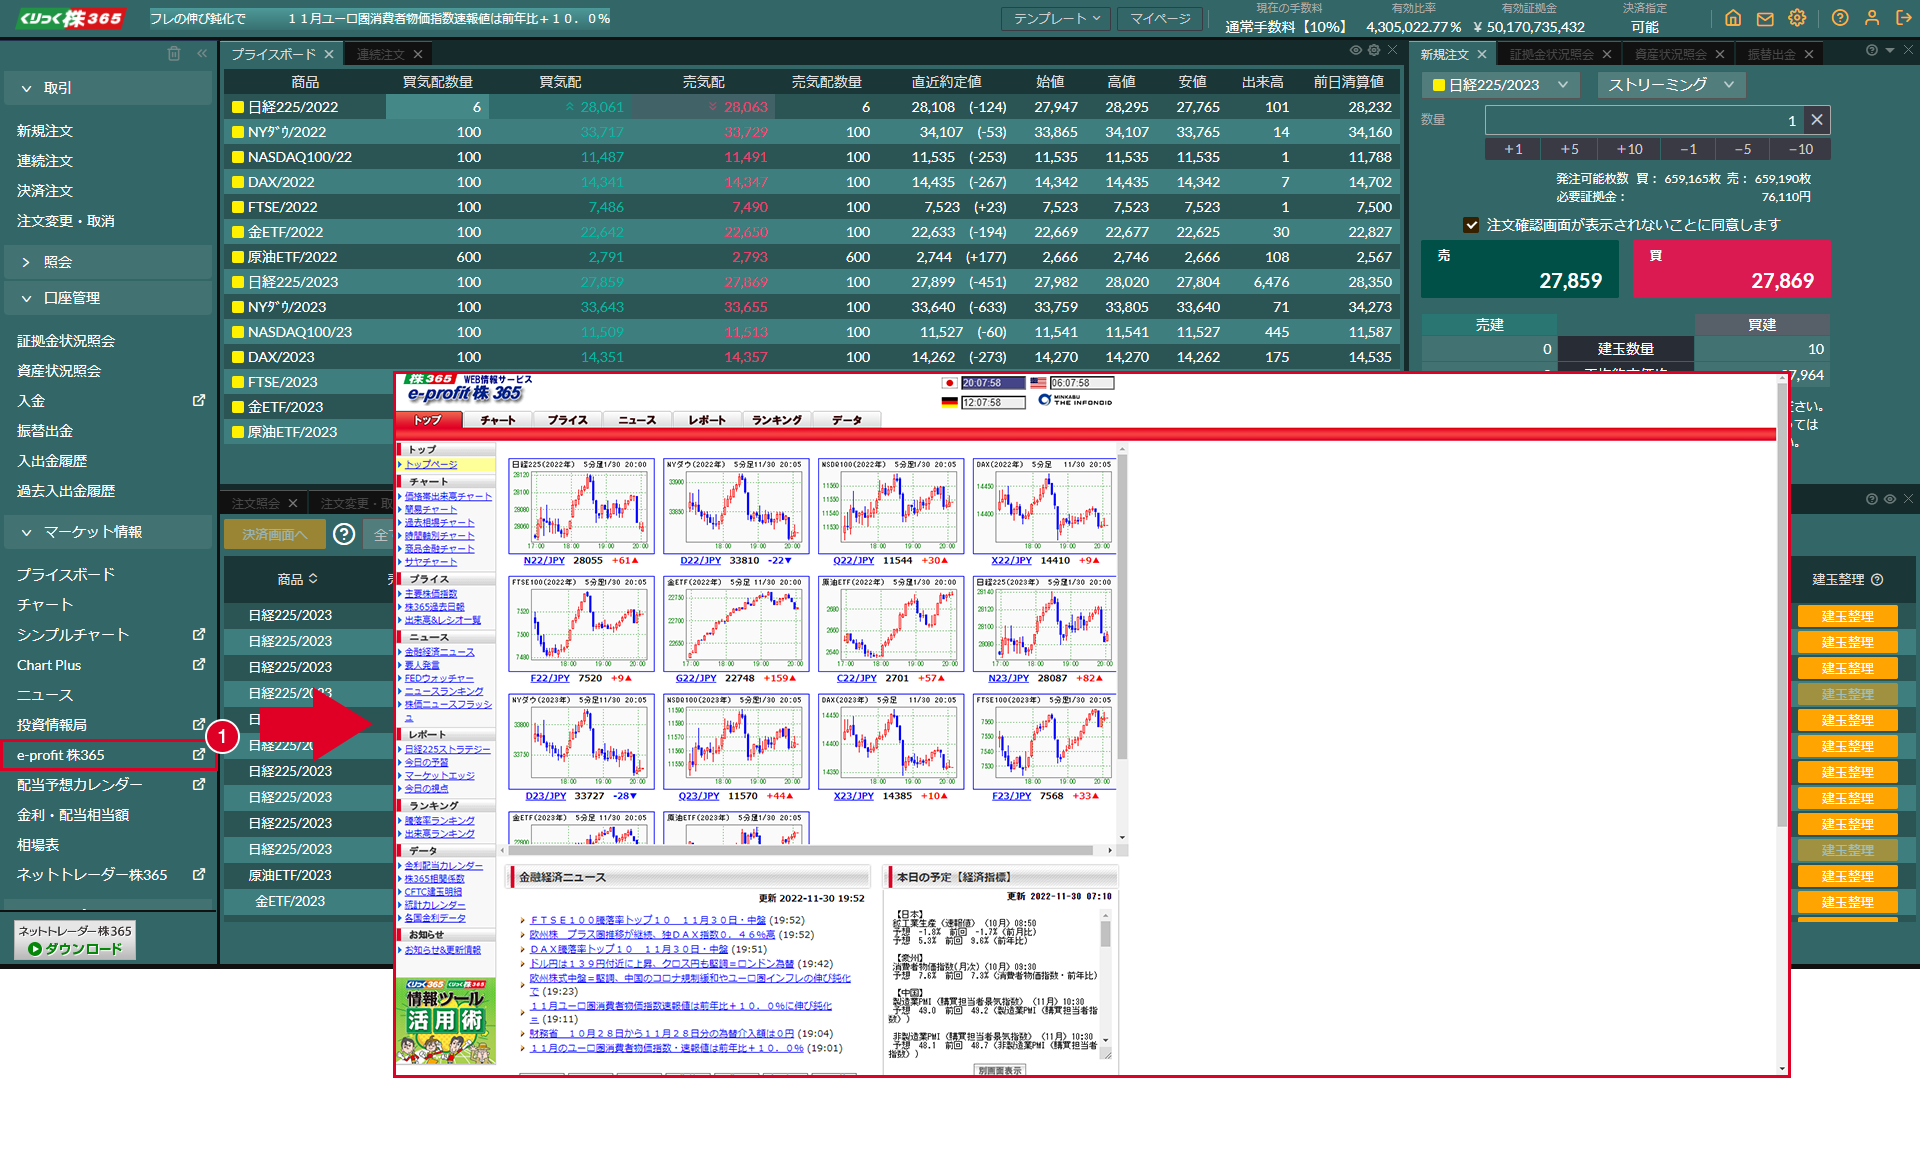
Task: Click the ネットトレーダー株365 ダウンロード button
Action: [75, 940]
